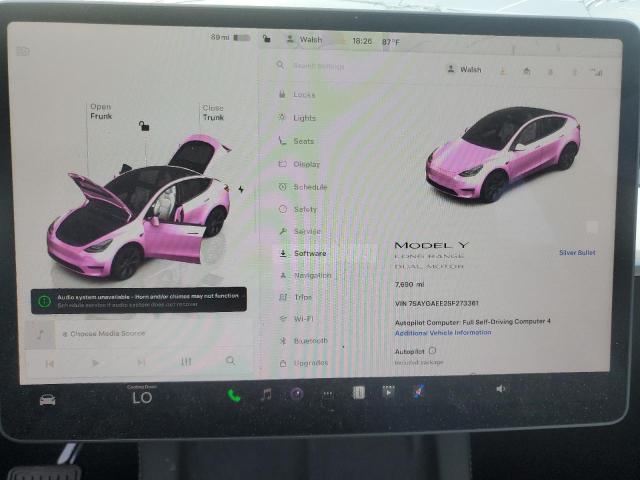Tap the Autopilot Computer information line

473,322
